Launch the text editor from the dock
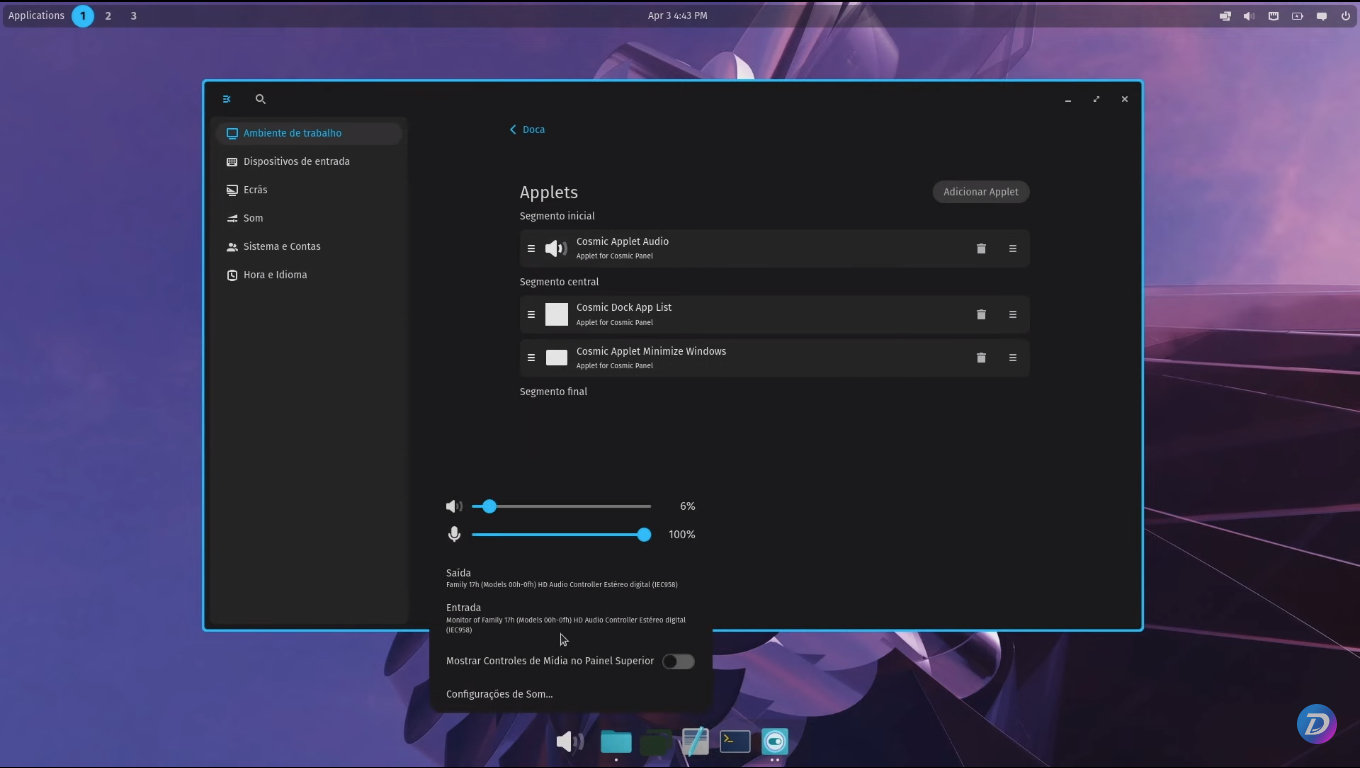This screenshot has width=1360, height=768. click(695, 741)
